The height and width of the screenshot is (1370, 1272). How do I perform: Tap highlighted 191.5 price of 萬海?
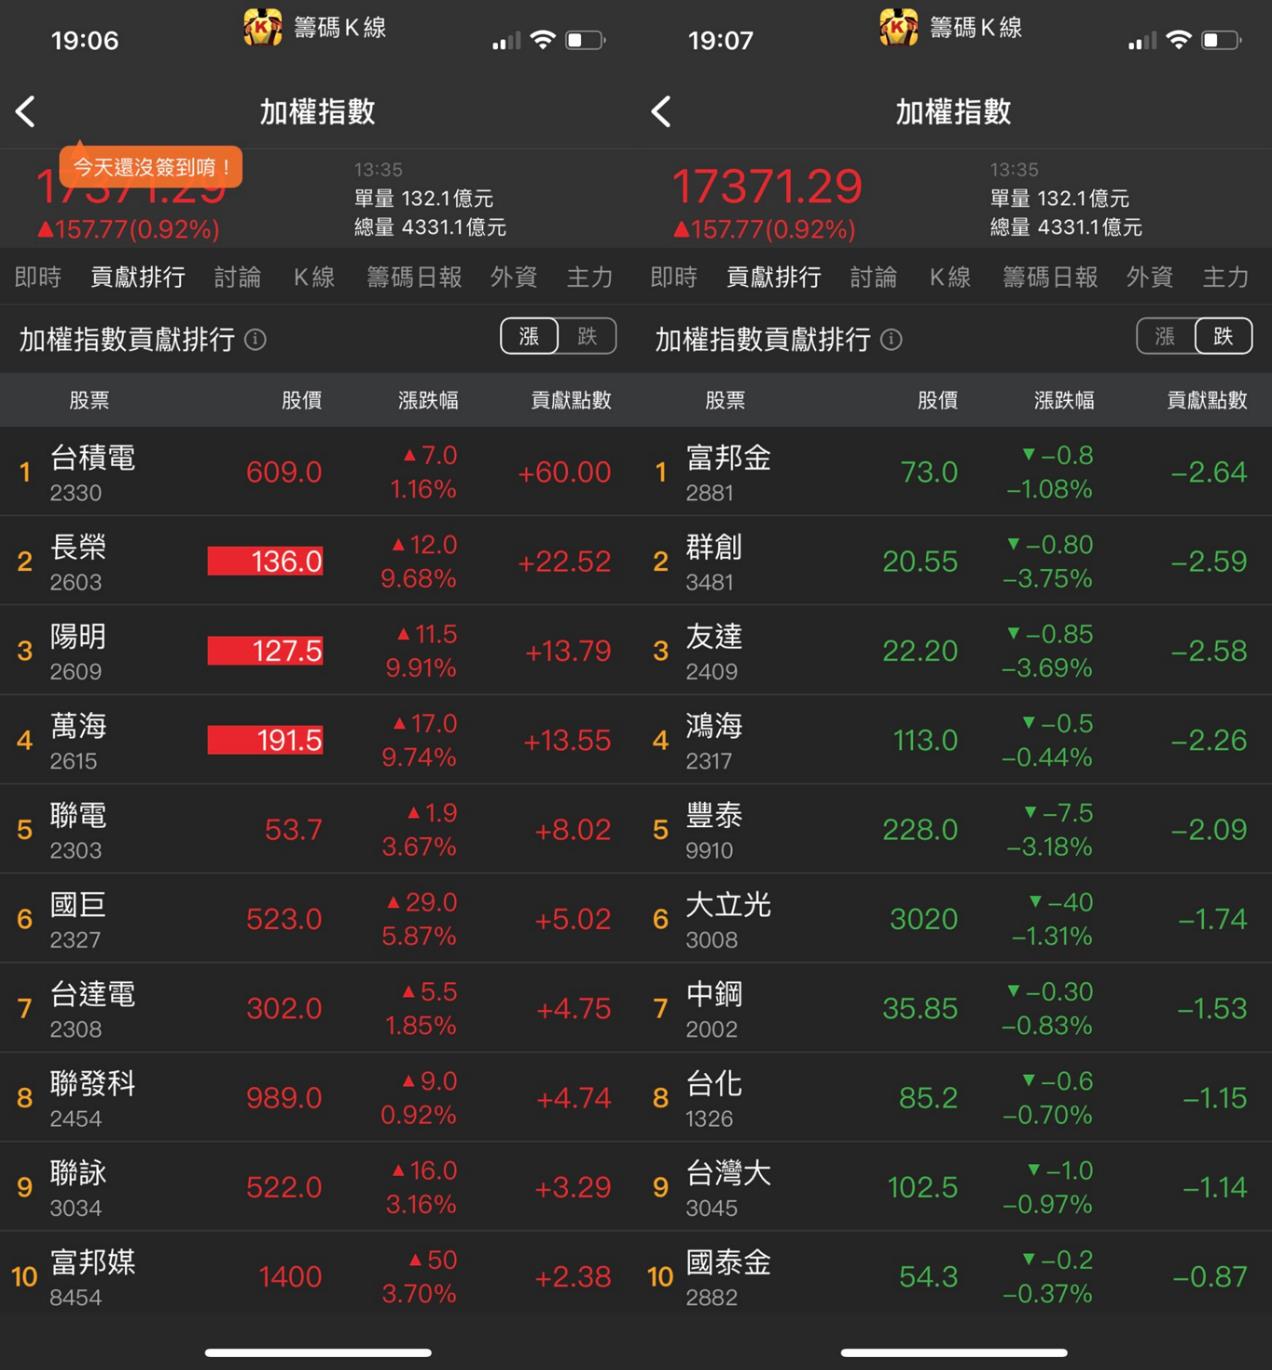pos(265,740)
